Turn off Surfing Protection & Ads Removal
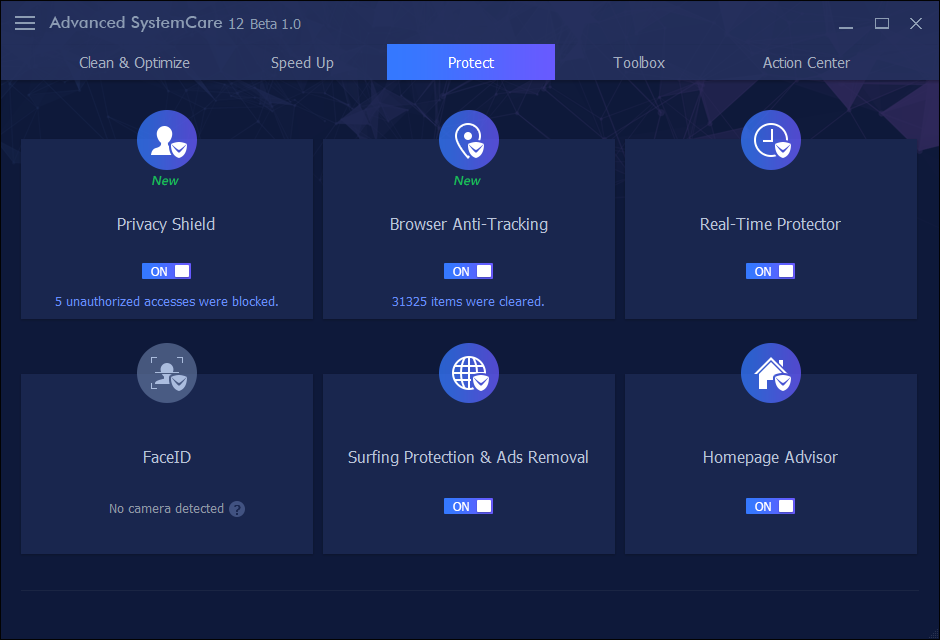940x640 pixels. click(x=469, y=506)
